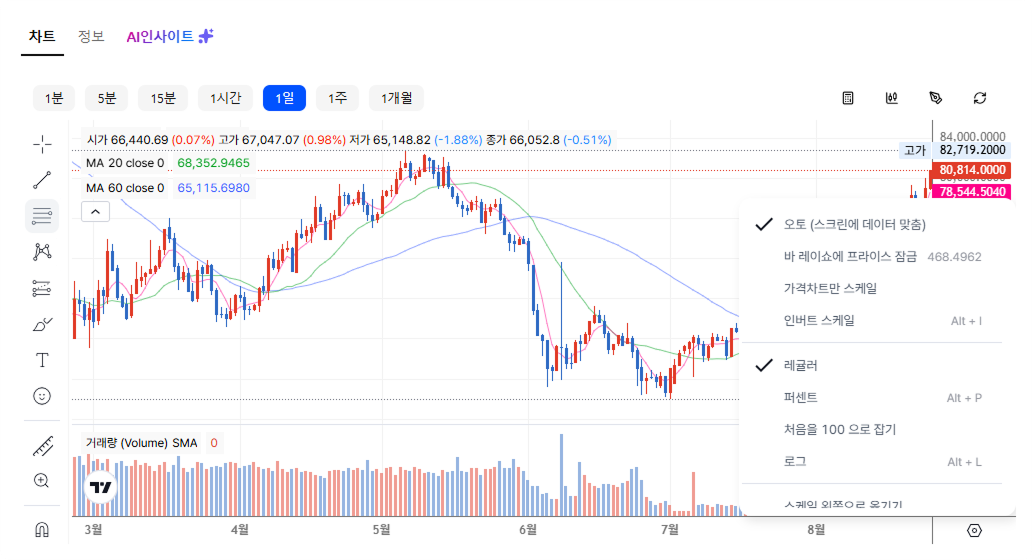The width and height of the screenshot is (1032, 560).
Task: Collapse the indicator legend chevron
Action: [x=95, y=212]
